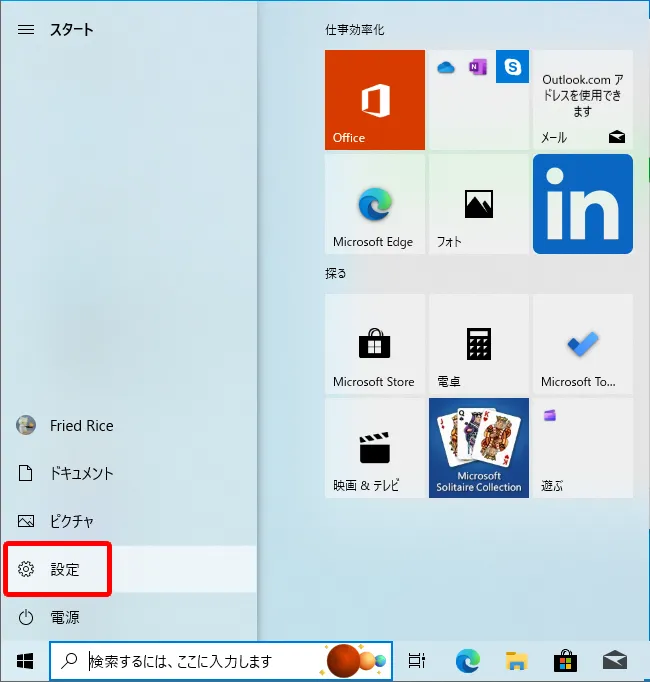The width and height of the screenshot is (650, 682).
Task: Open Settings (設定)
Action: [129, 569]
